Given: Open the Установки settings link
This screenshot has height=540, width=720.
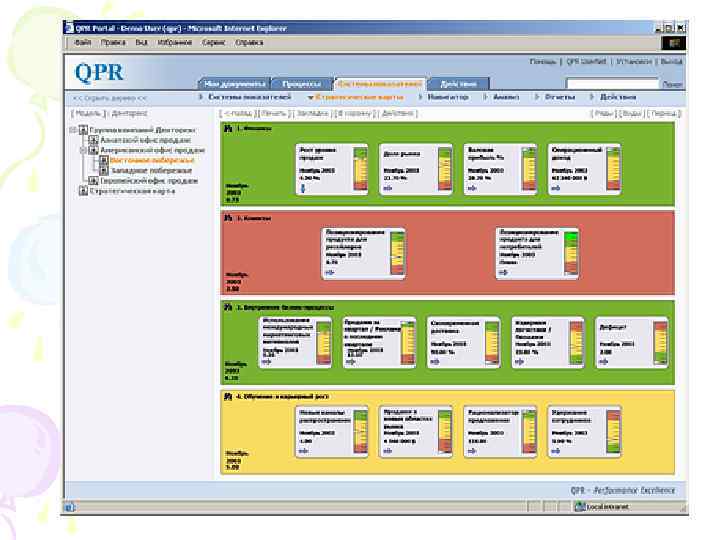Looking at the screenshot, I should tap(634, 61).
